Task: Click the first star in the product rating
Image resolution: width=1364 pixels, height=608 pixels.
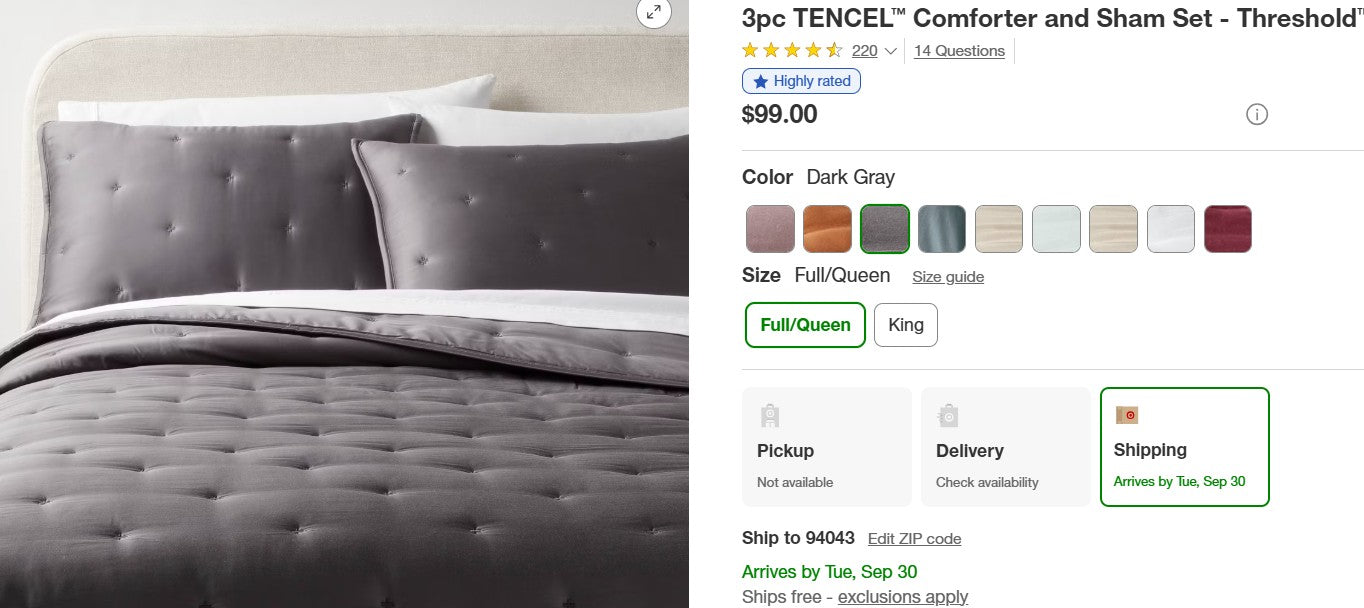Action: 748,49
